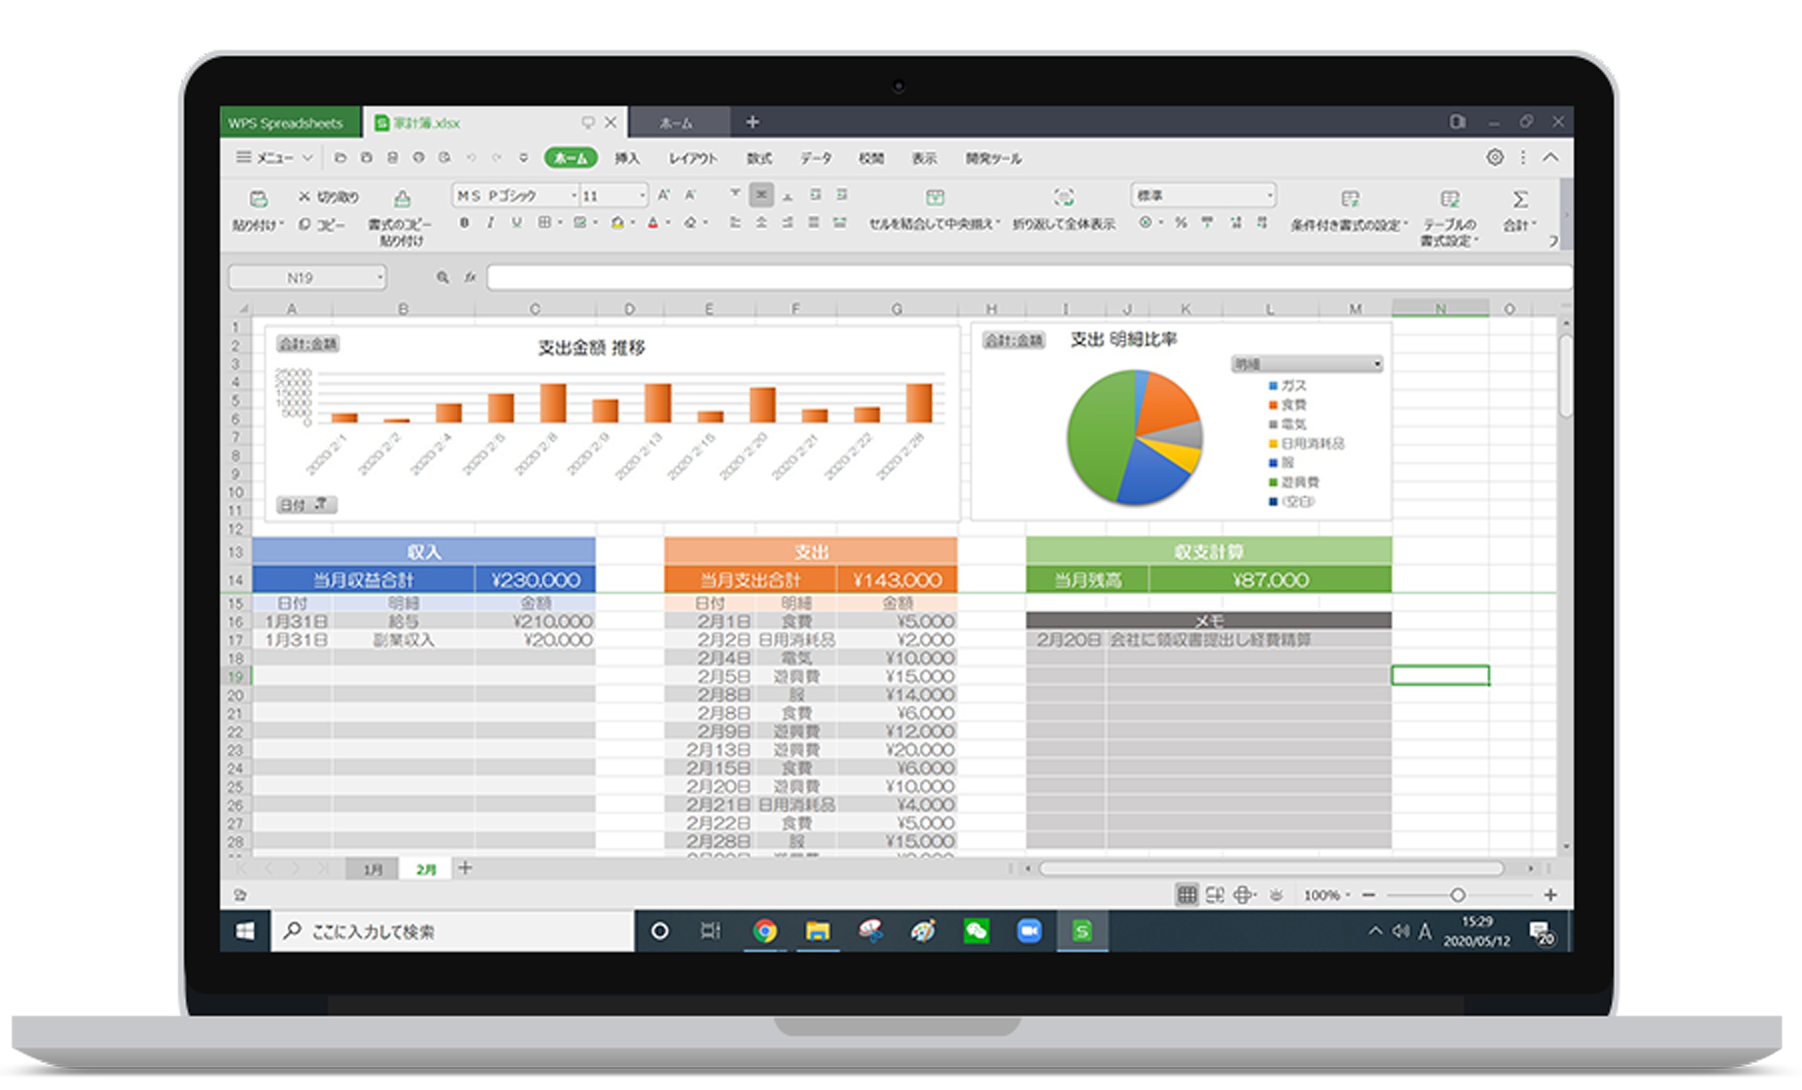The height and width of the screenshot is (1090, 1802).
Task: Click the Cut (切り取り) button
Action: click(328, 197)
